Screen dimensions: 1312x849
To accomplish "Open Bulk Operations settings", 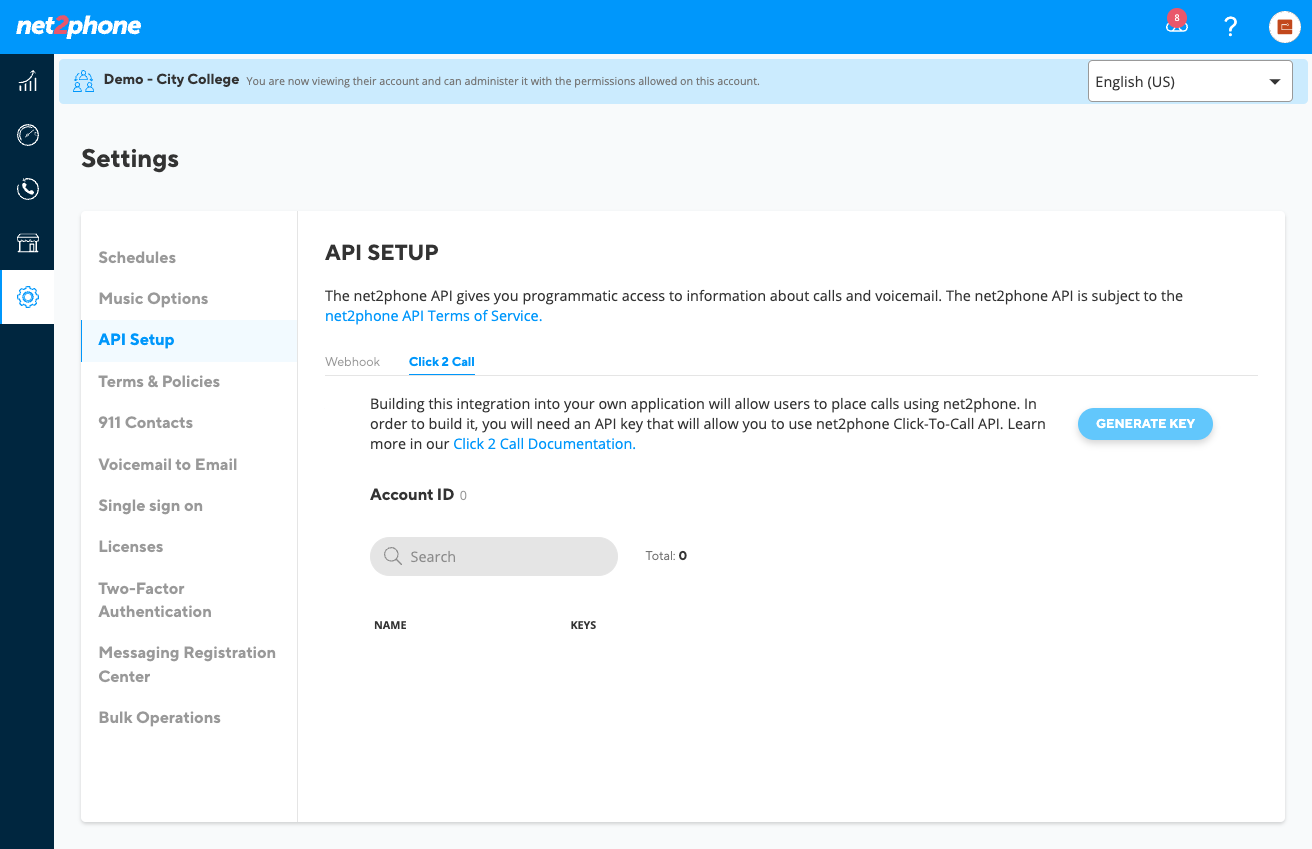I will [159, 718].
